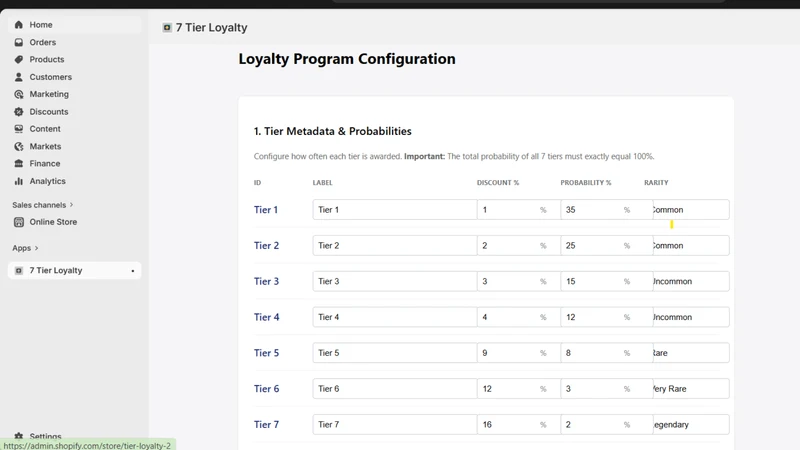Screen dimensions: 800x450
Task: Edit Tier 5 discount field showing 9
Action: [x=518, y=353]
